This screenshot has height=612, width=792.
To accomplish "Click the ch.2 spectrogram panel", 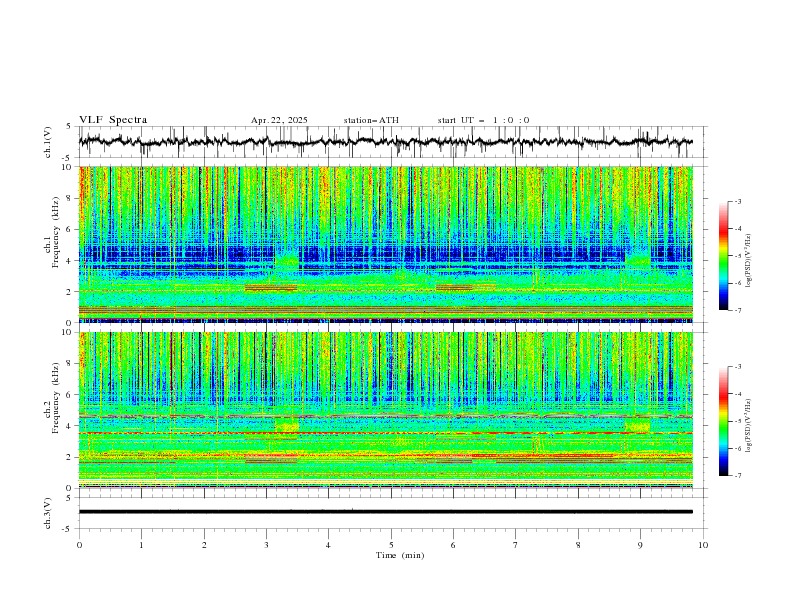I will (x=385, y=410).
